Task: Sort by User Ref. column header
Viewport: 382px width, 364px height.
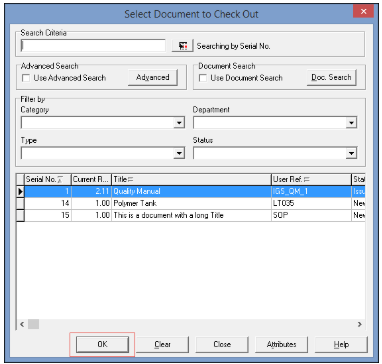Action: [312, 179]
